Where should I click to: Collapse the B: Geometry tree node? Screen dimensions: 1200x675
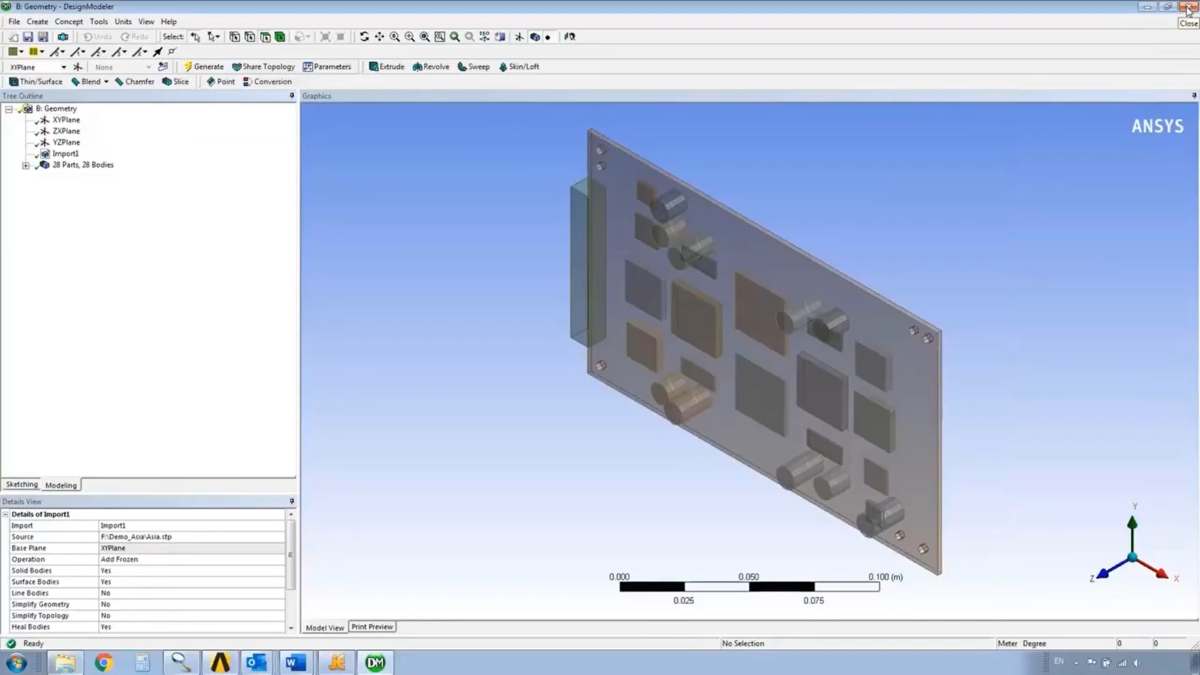(9, 109)
